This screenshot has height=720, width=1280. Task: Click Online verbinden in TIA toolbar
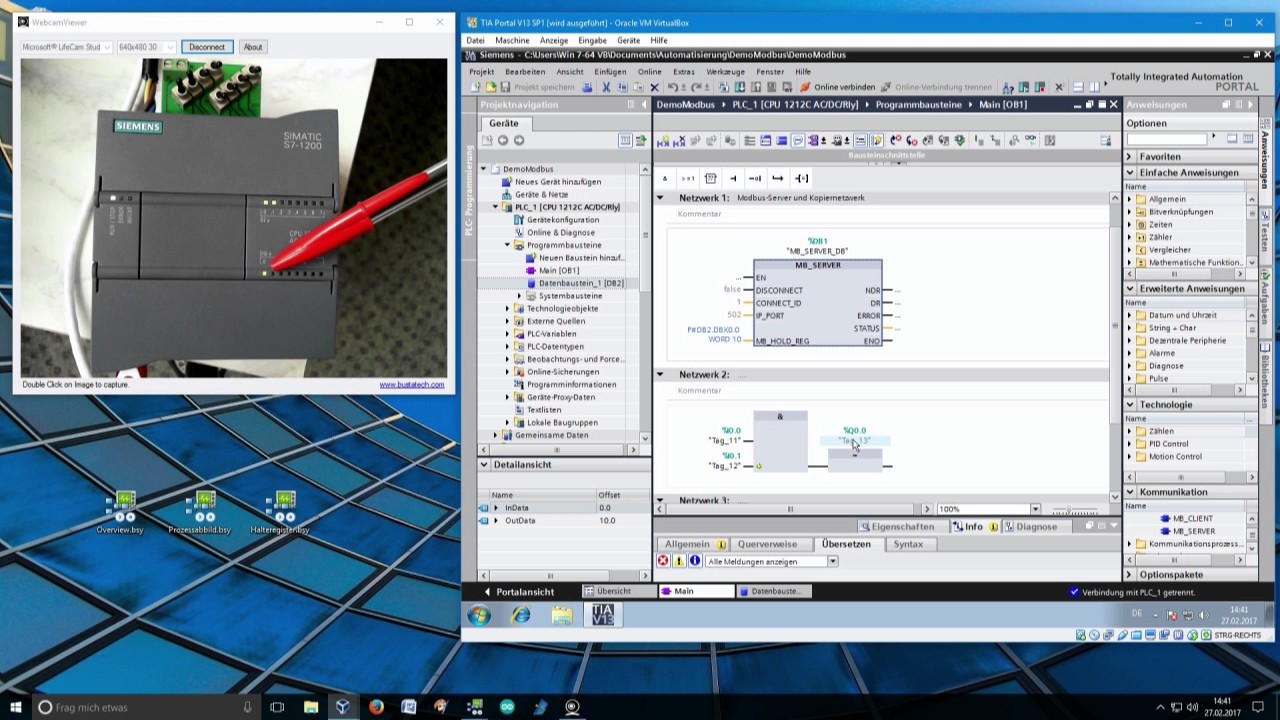pos(837,87)
